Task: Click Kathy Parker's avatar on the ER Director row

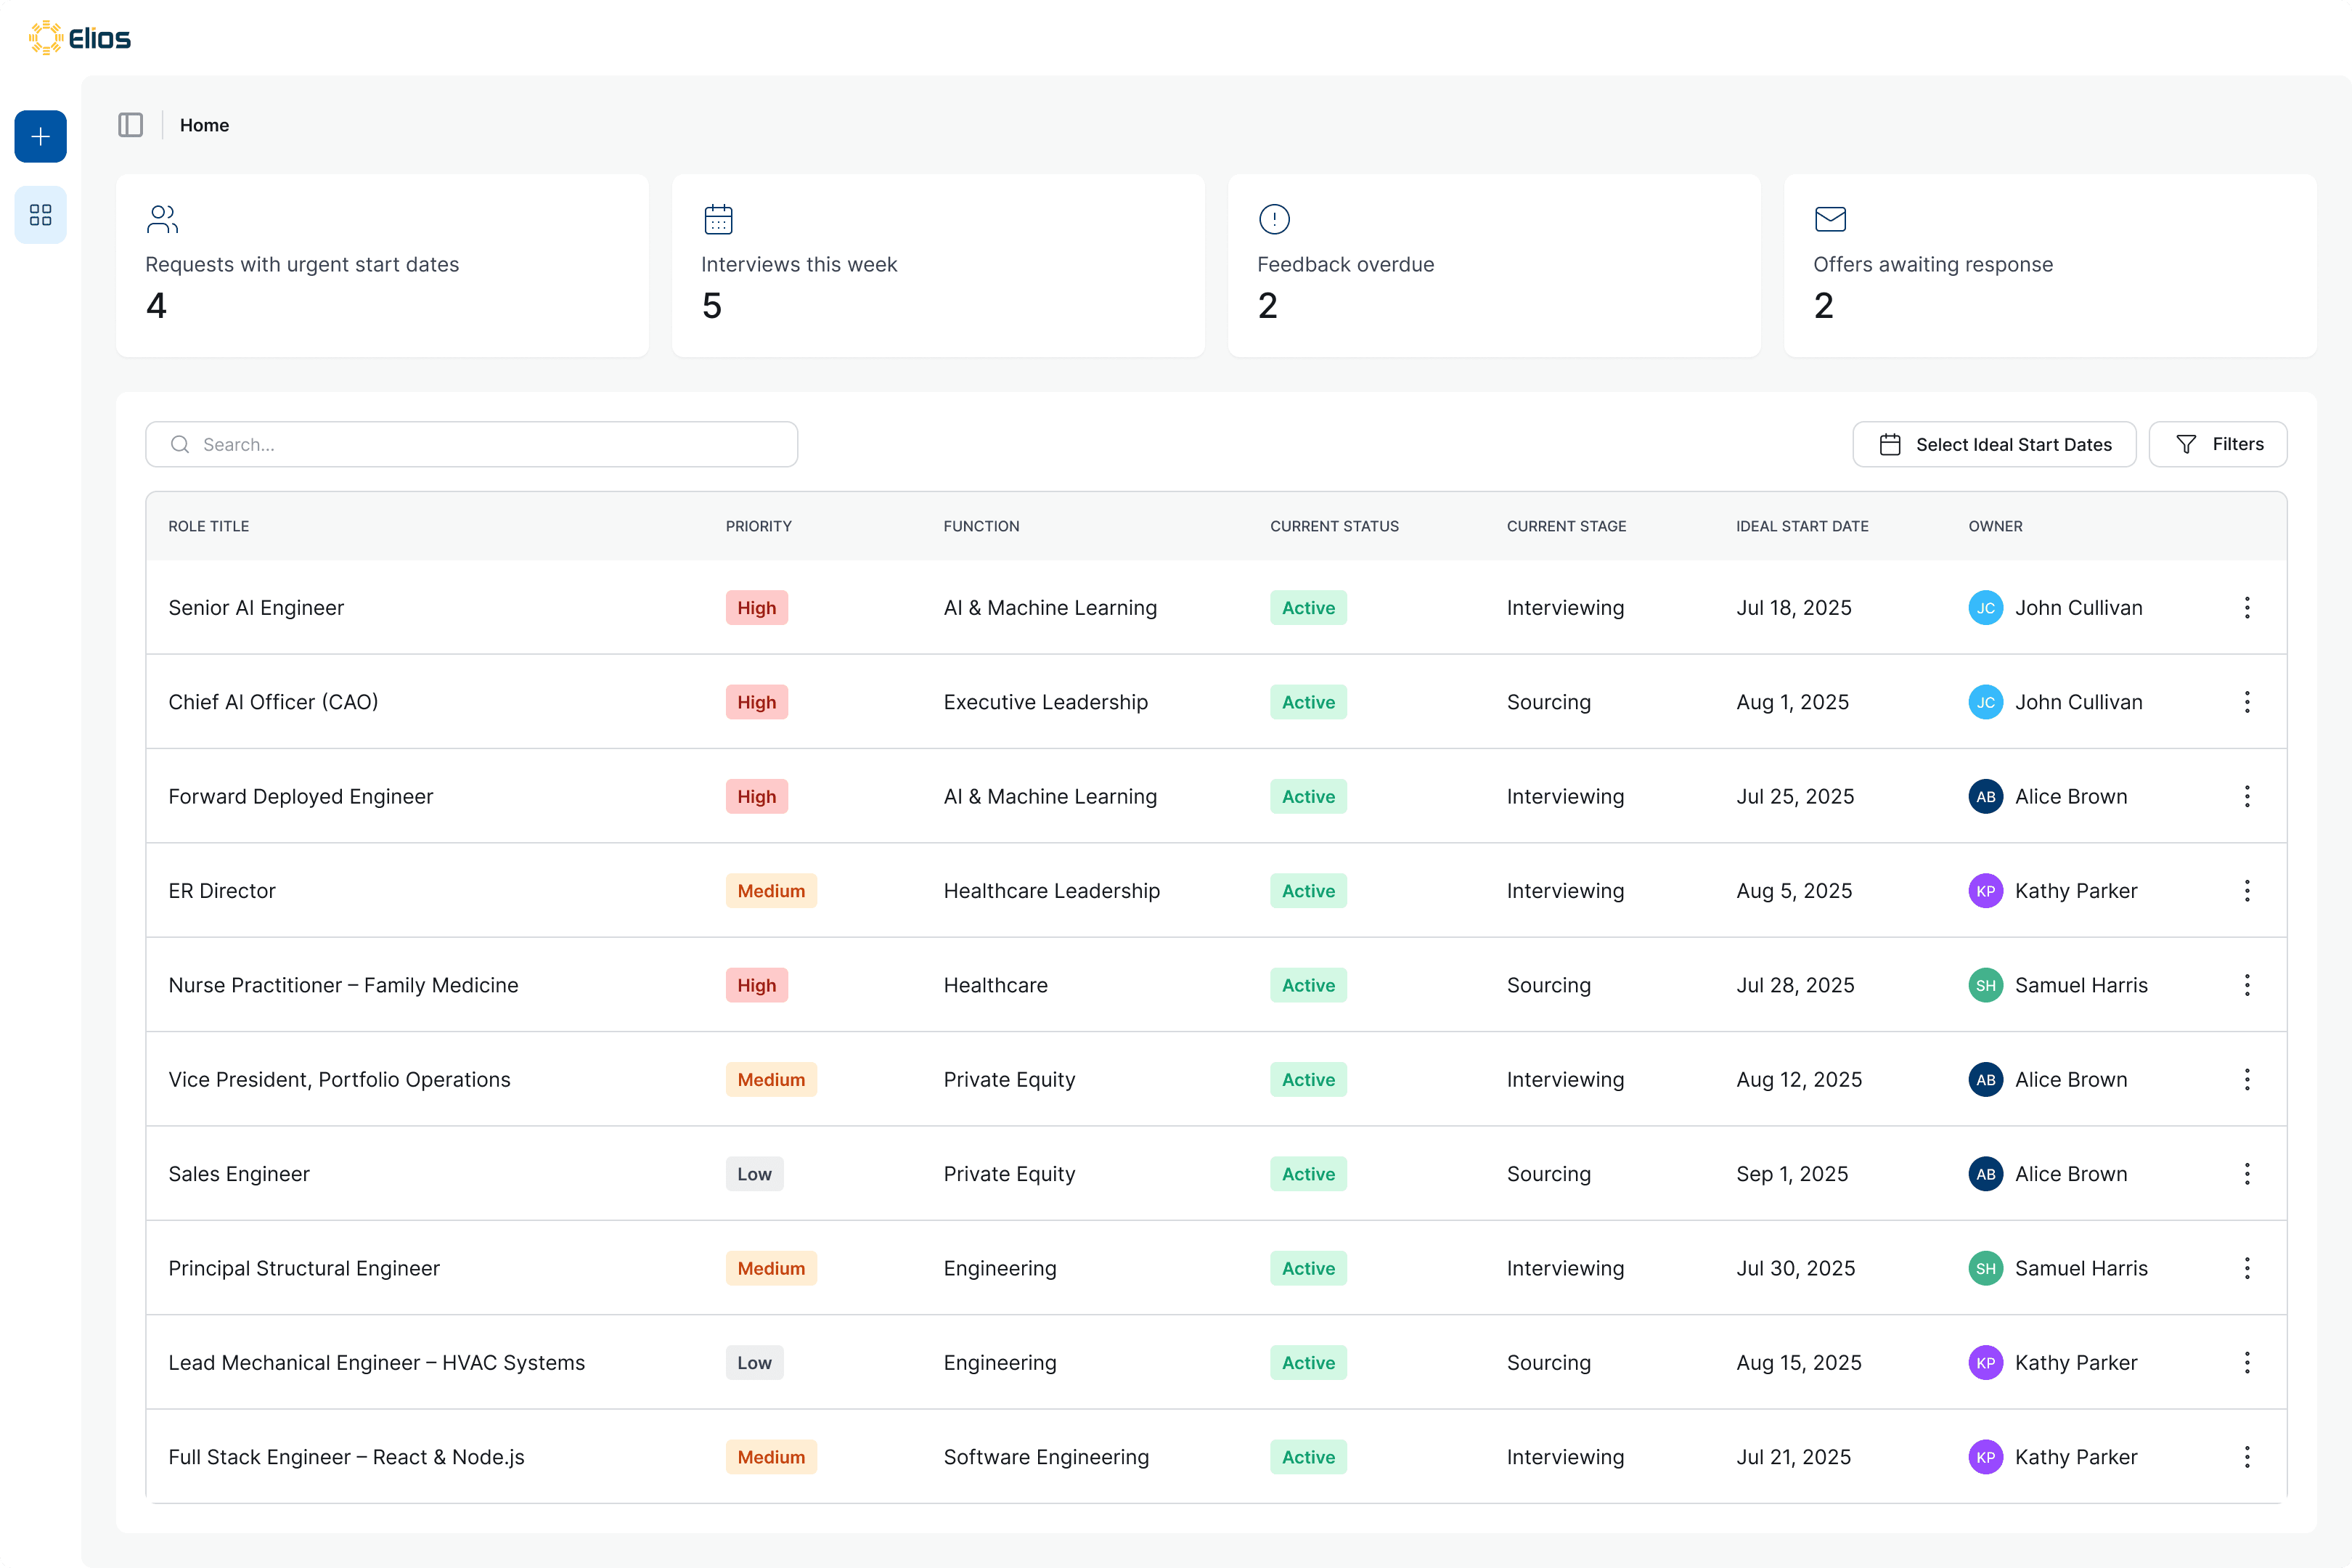Action: [1986, 890]
